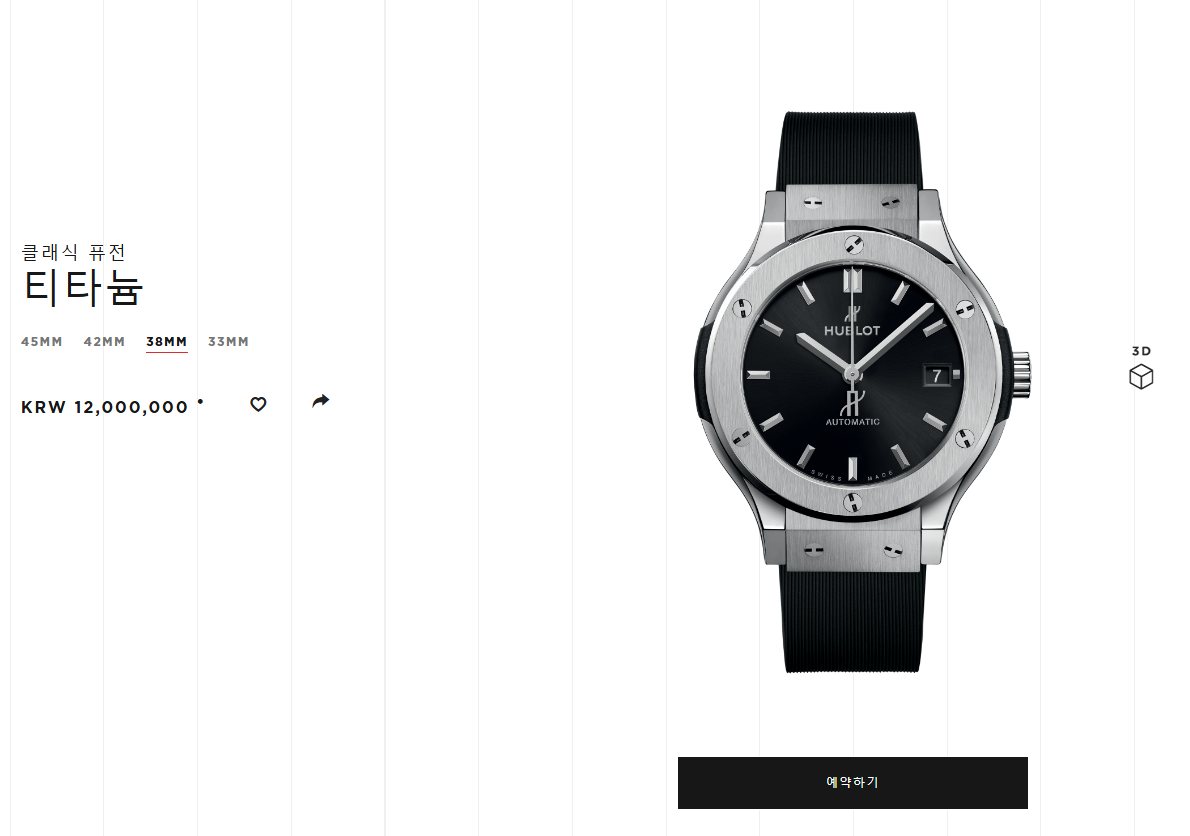Select the 42MM size tab
The image size is (1190, 836).
click(x=104, y=342)
